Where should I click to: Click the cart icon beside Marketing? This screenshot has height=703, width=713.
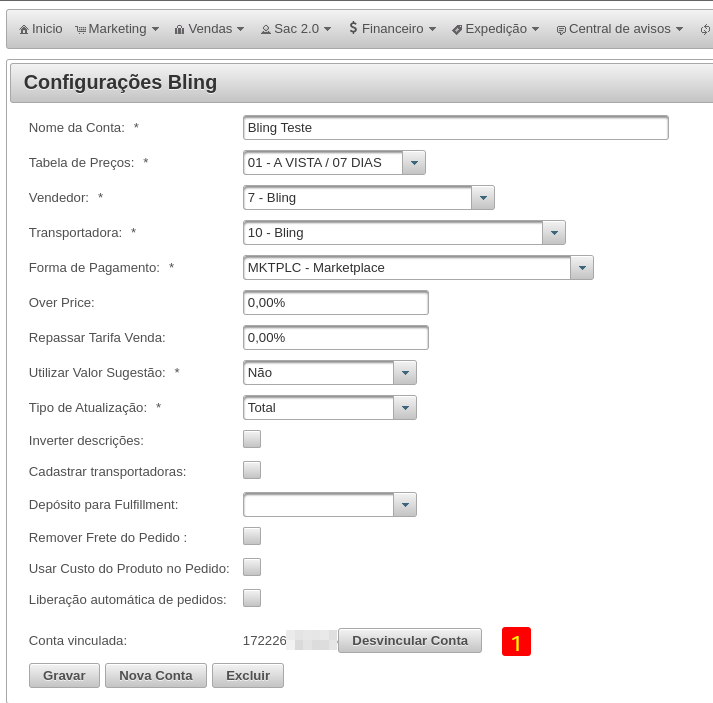click(80, 30)
